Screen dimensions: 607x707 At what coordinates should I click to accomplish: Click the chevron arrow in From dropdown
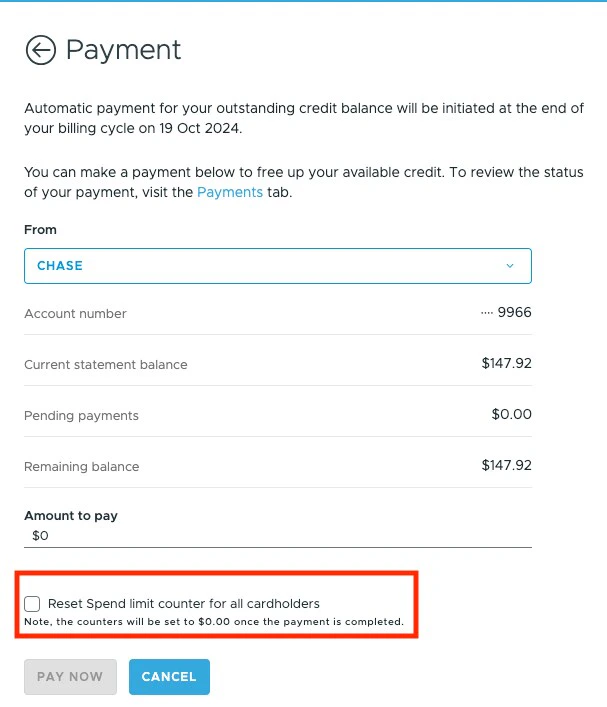tap(510, 266)
